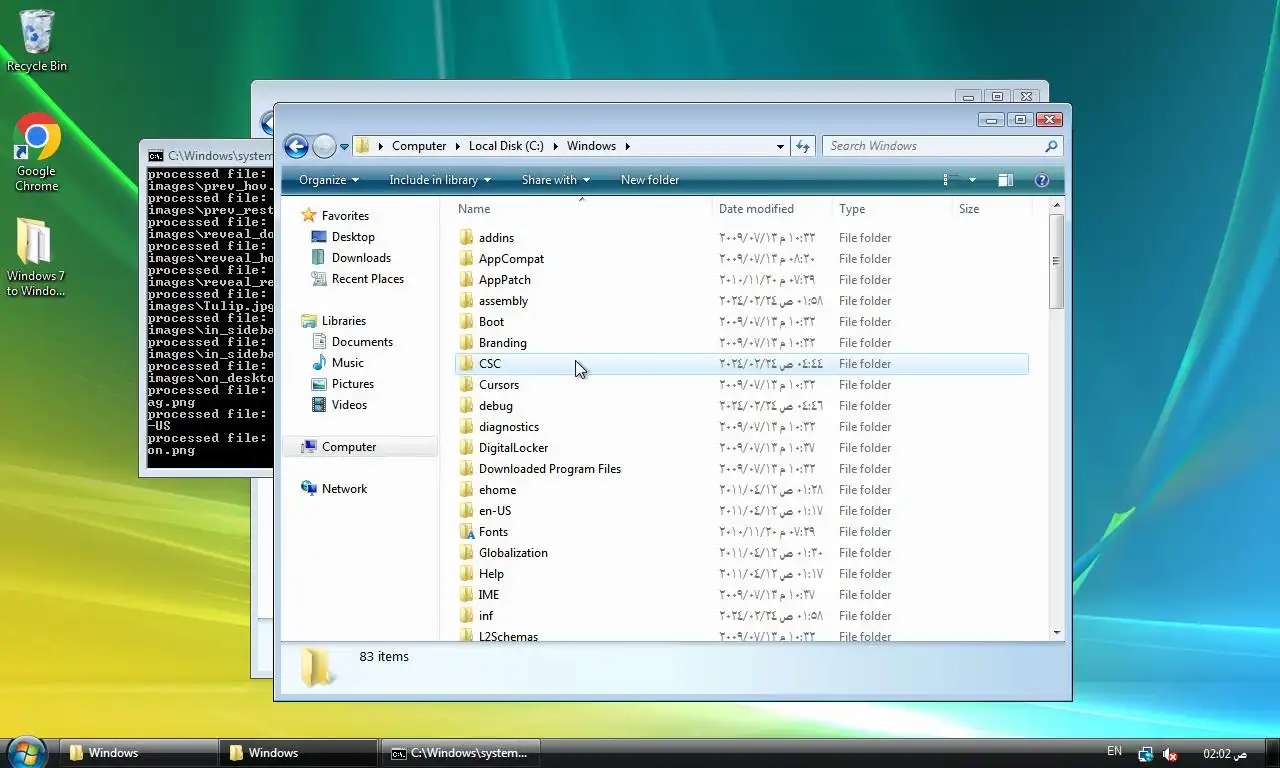Select the CSC folder icon
Screen dimensions: 1280x768
466,364
